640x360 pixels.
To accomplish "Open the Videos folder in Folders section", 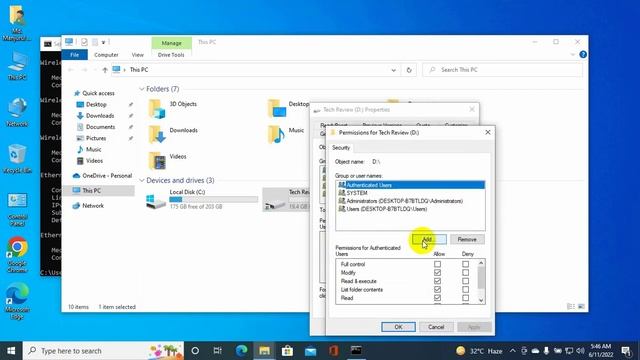I will 157,161.
